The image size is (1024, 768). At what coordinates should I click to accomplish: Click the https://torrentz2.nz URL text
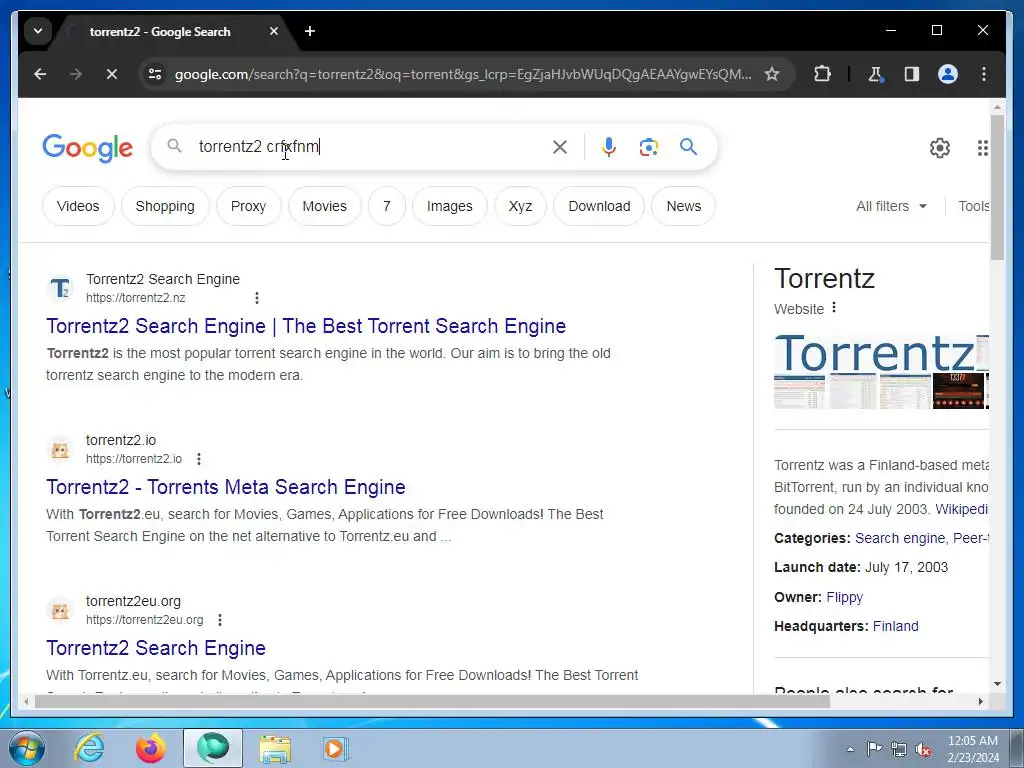(136, 298)
